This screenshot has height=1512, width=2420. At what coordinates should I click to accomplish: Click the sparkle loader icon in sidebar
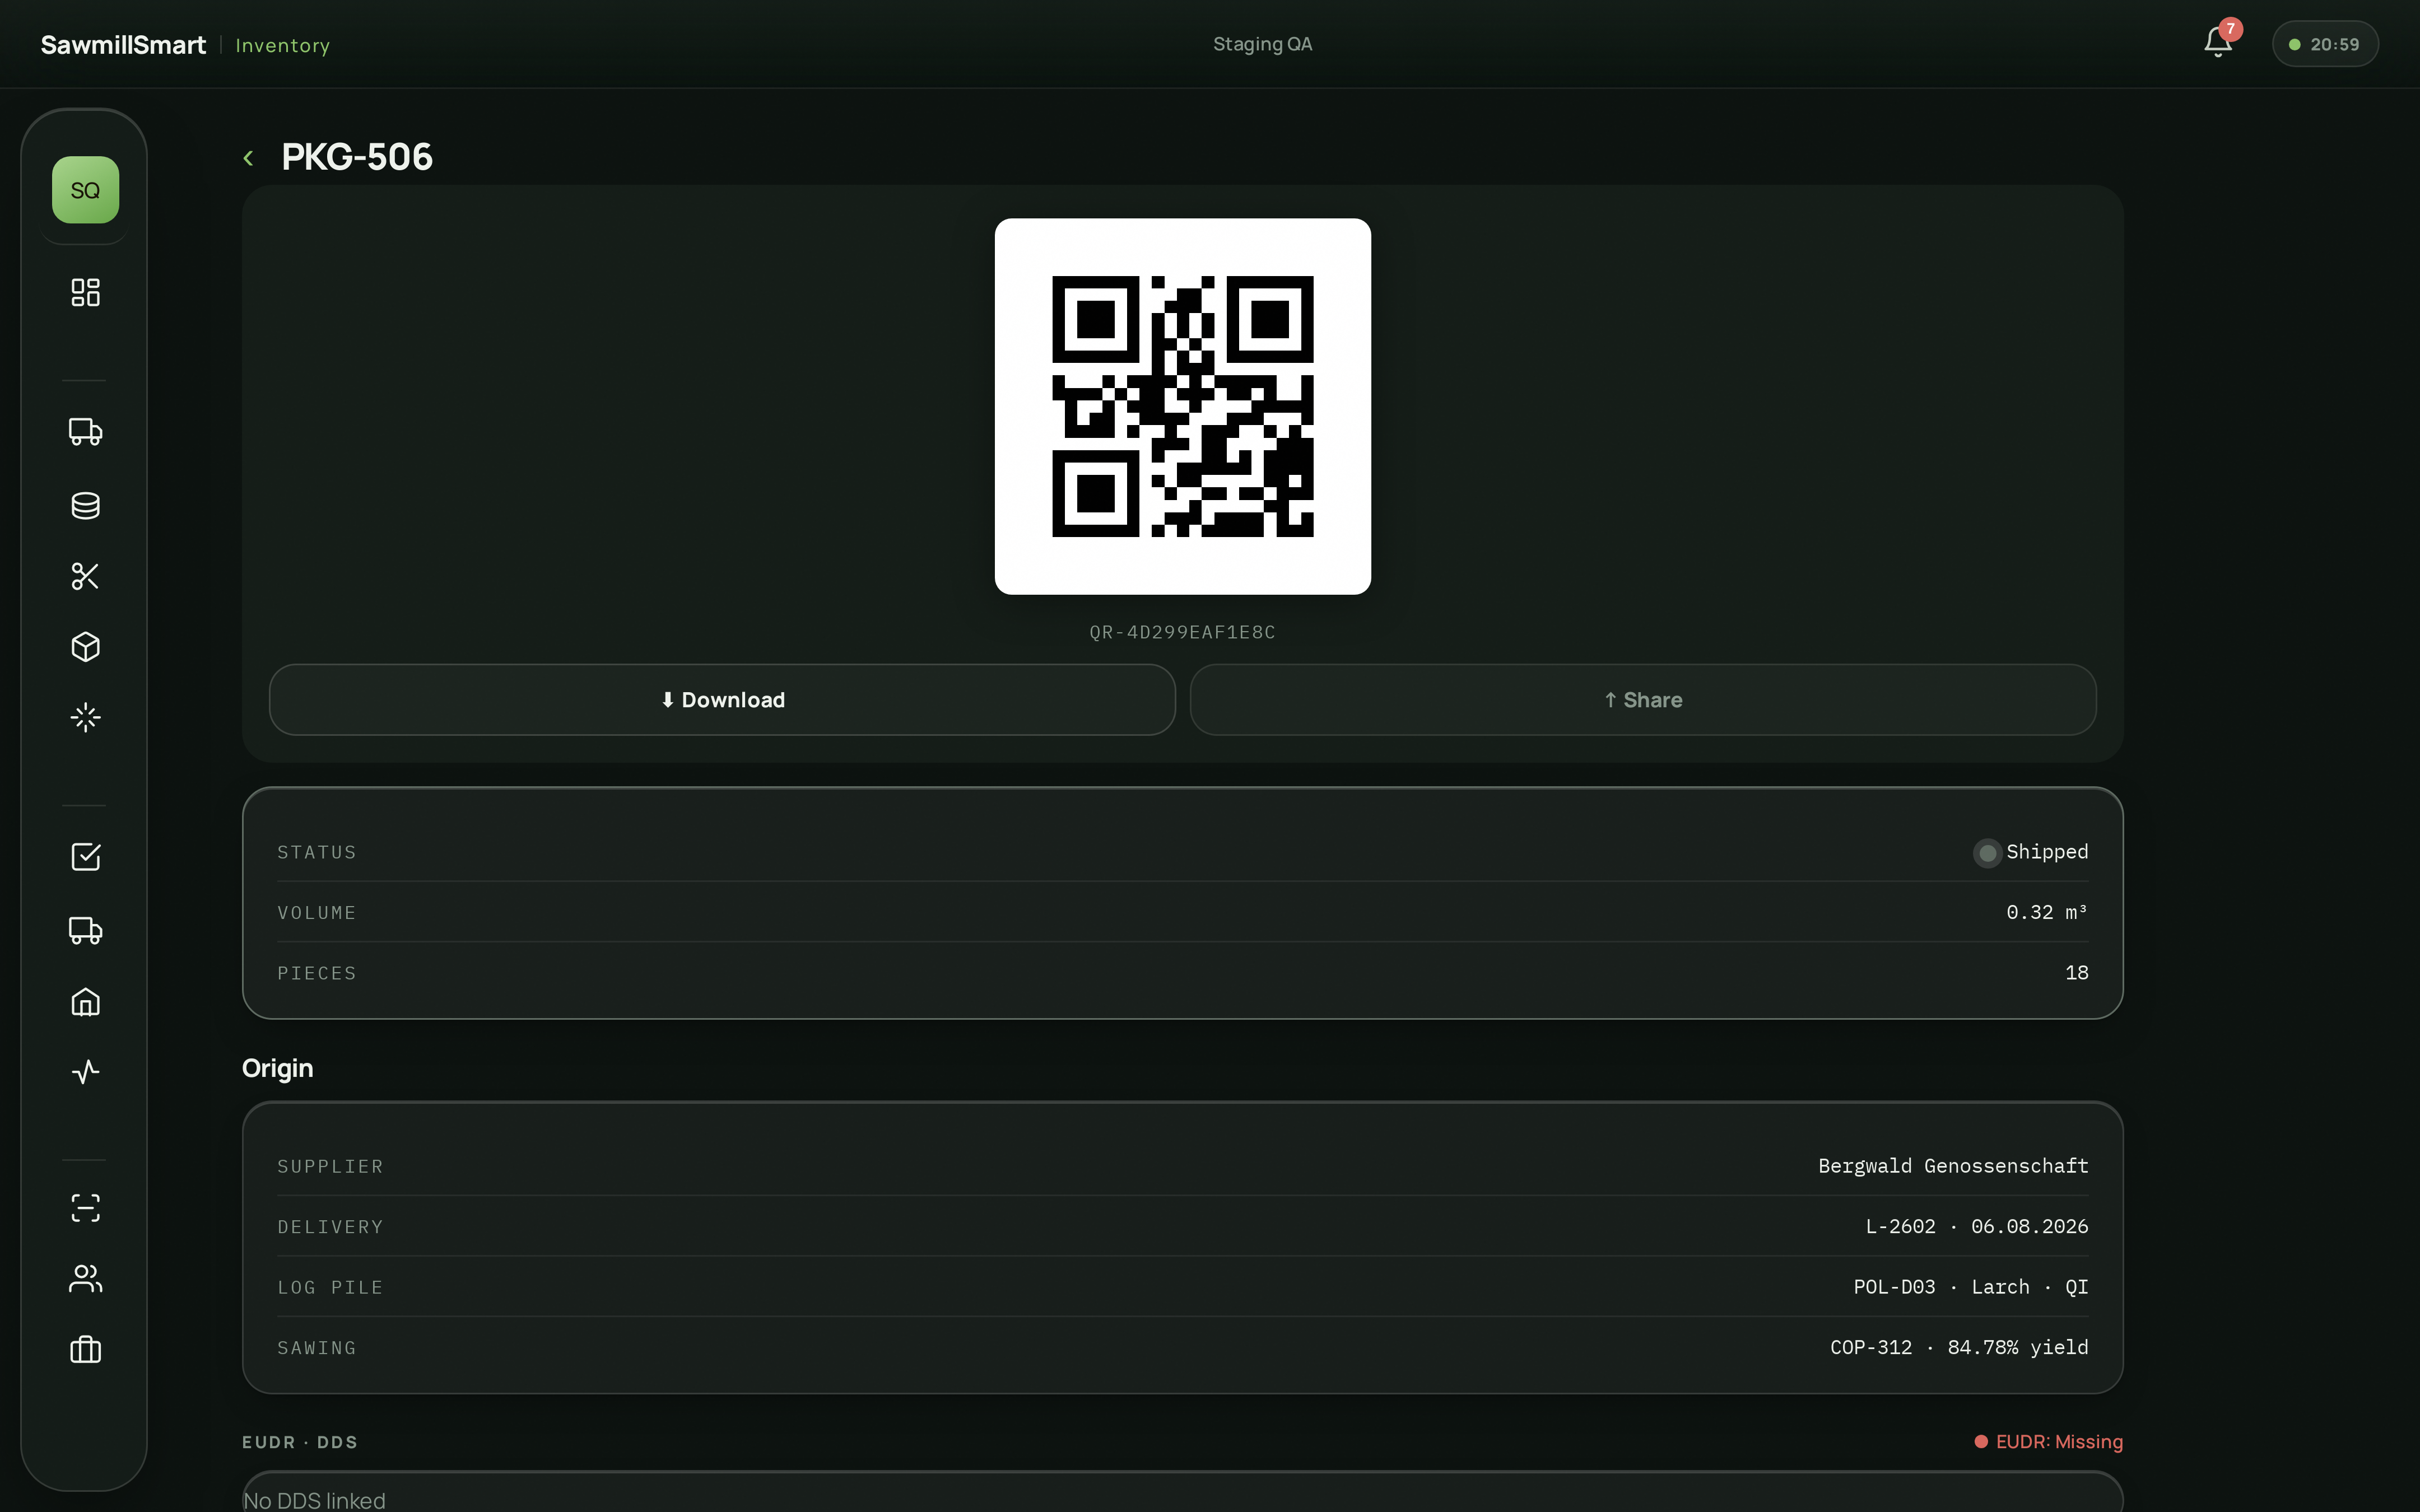coord(85,717)
